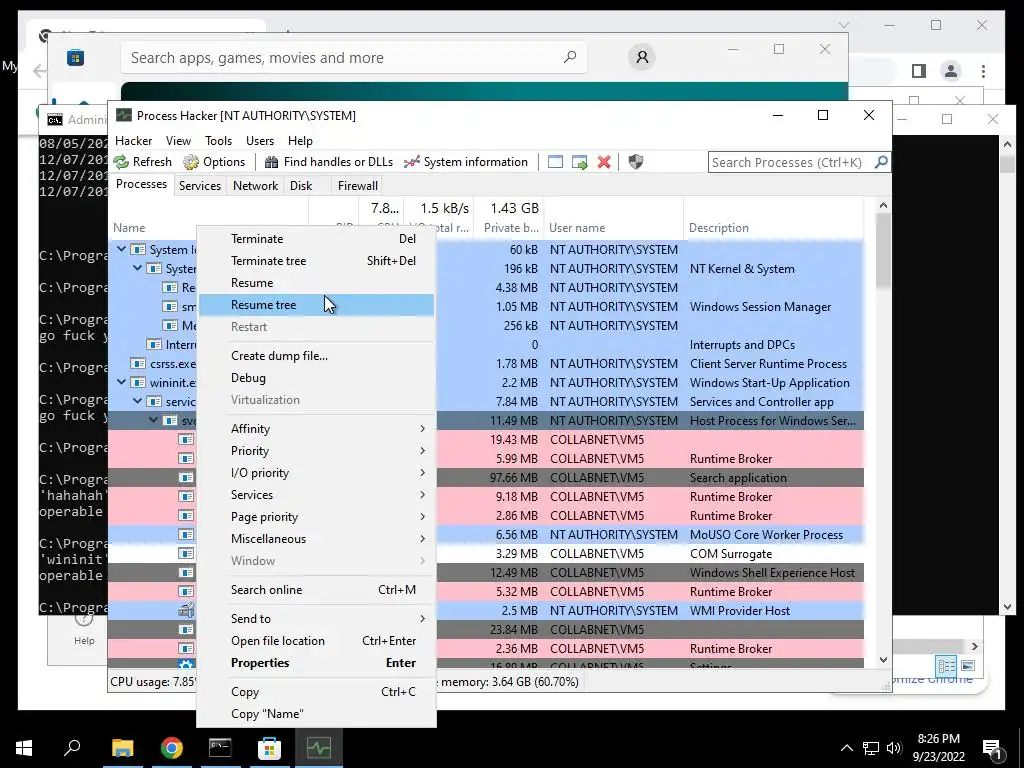The image size is (1024, 768).
Task: Switch to the Services tab
Action: (200, 185)
